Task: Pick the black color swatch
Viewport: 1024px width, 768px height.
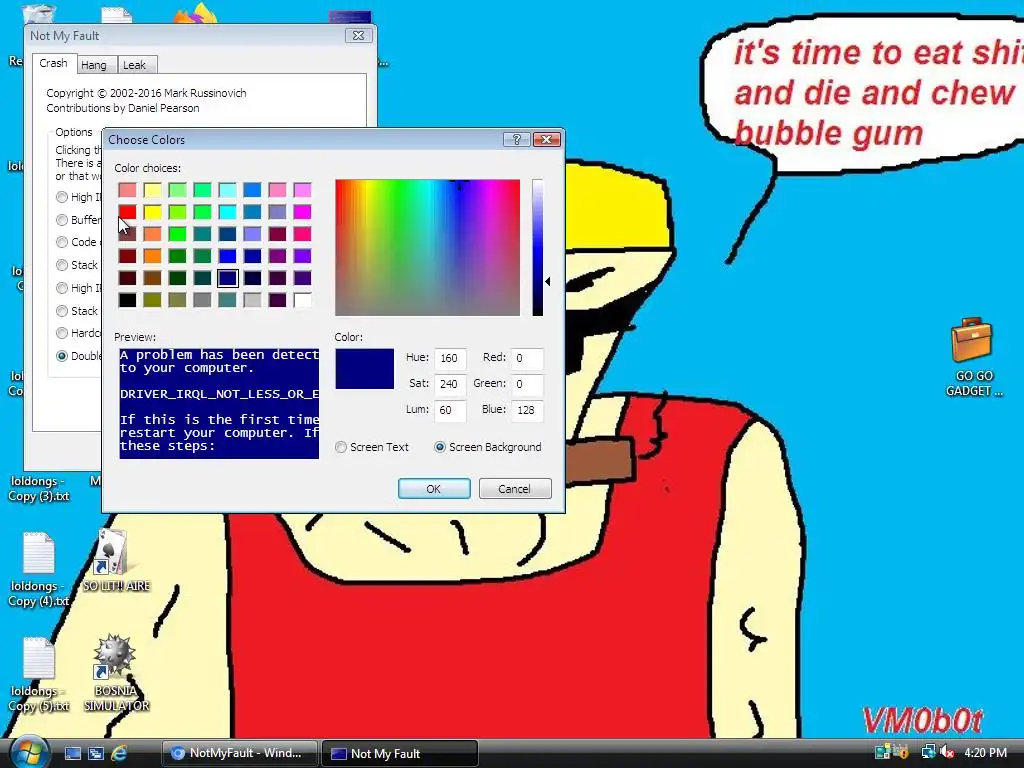Action: (x=127, y=300)
